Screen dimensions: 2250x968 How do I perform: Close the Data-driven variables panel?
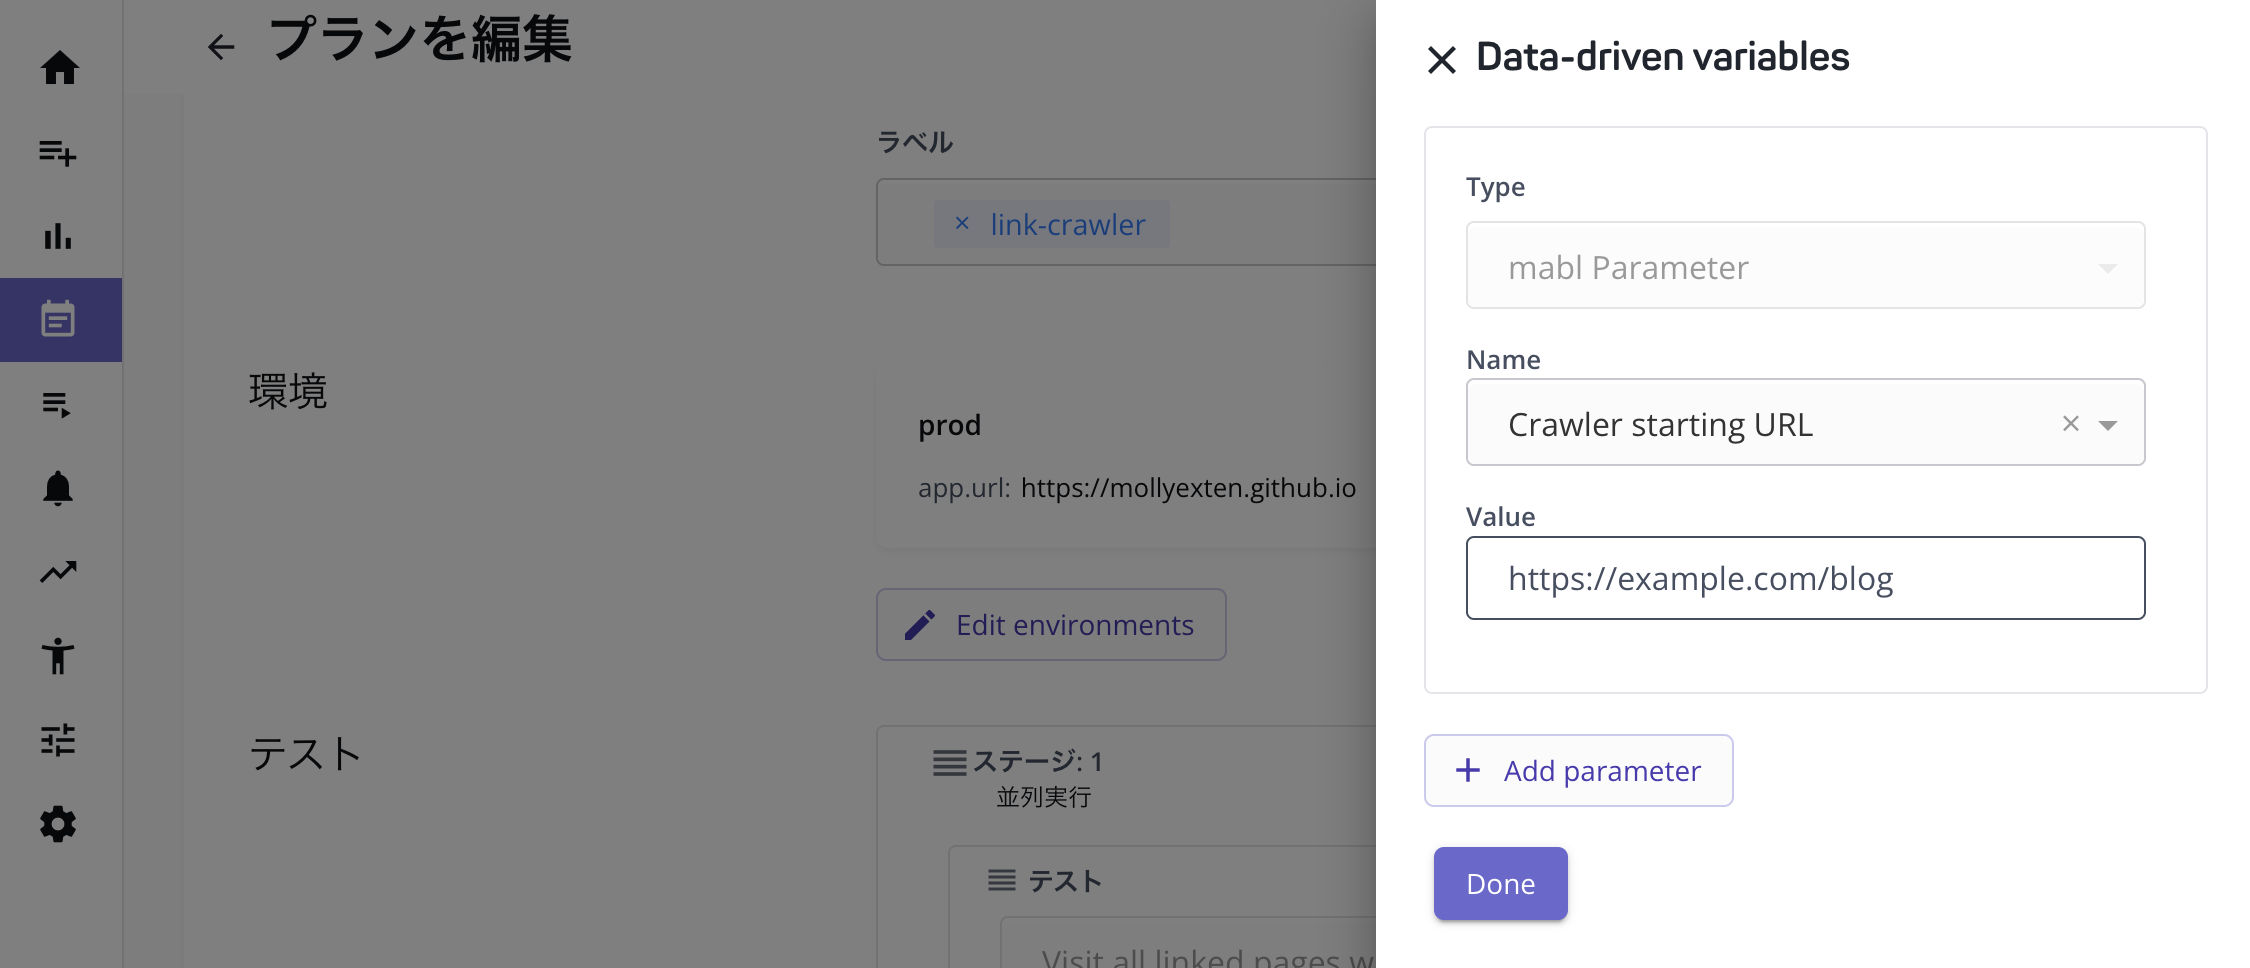pos(1441,60)
